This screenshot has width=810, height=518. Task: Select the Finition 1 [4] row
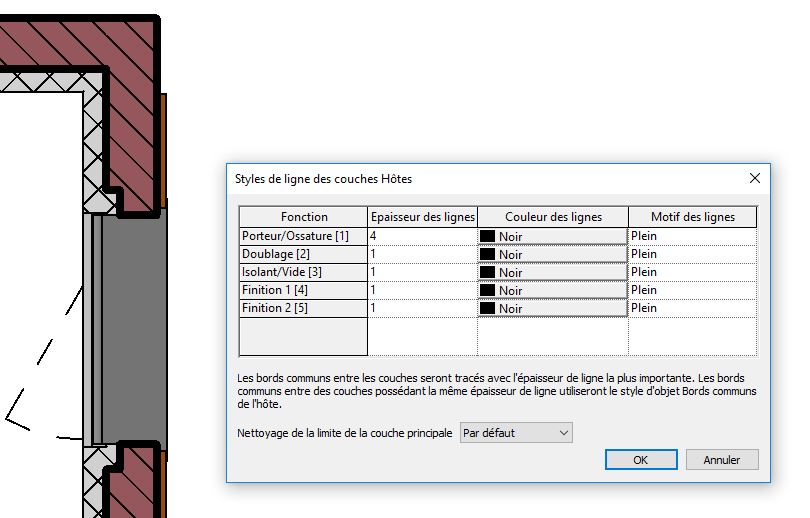(x=303, y=290)
